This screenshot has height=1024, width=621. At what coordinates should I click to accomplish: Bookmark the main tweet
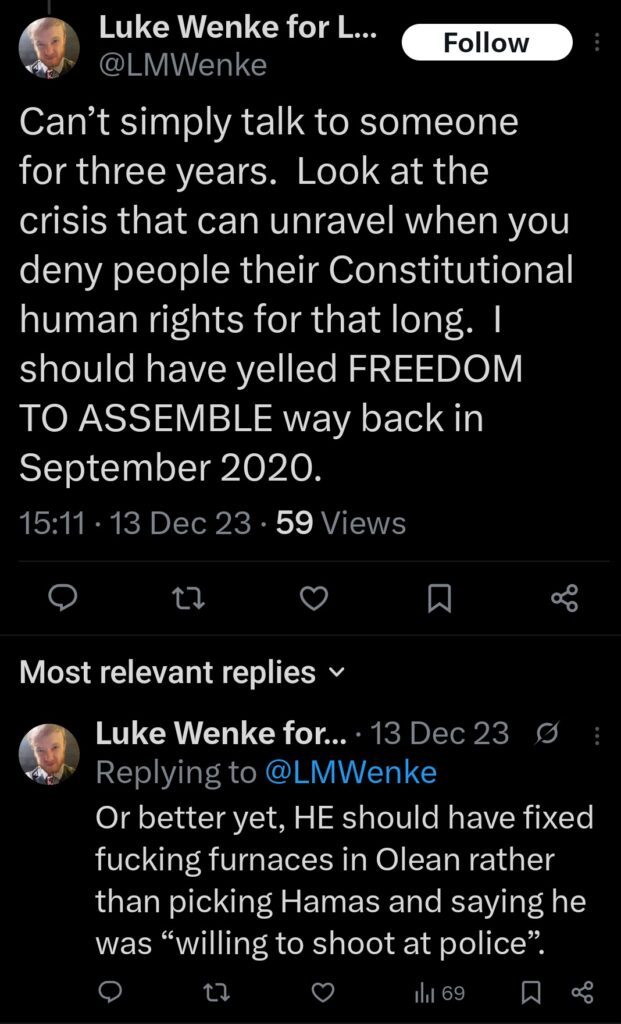[x=440, y=598]
